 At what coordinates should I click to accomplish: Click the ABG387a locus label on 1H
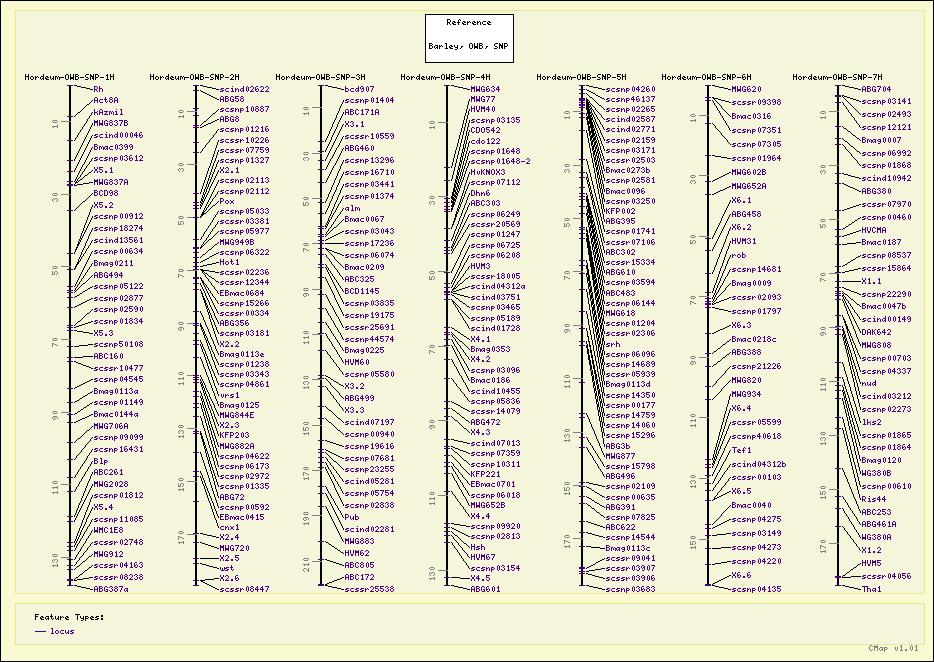pos(111,589)
